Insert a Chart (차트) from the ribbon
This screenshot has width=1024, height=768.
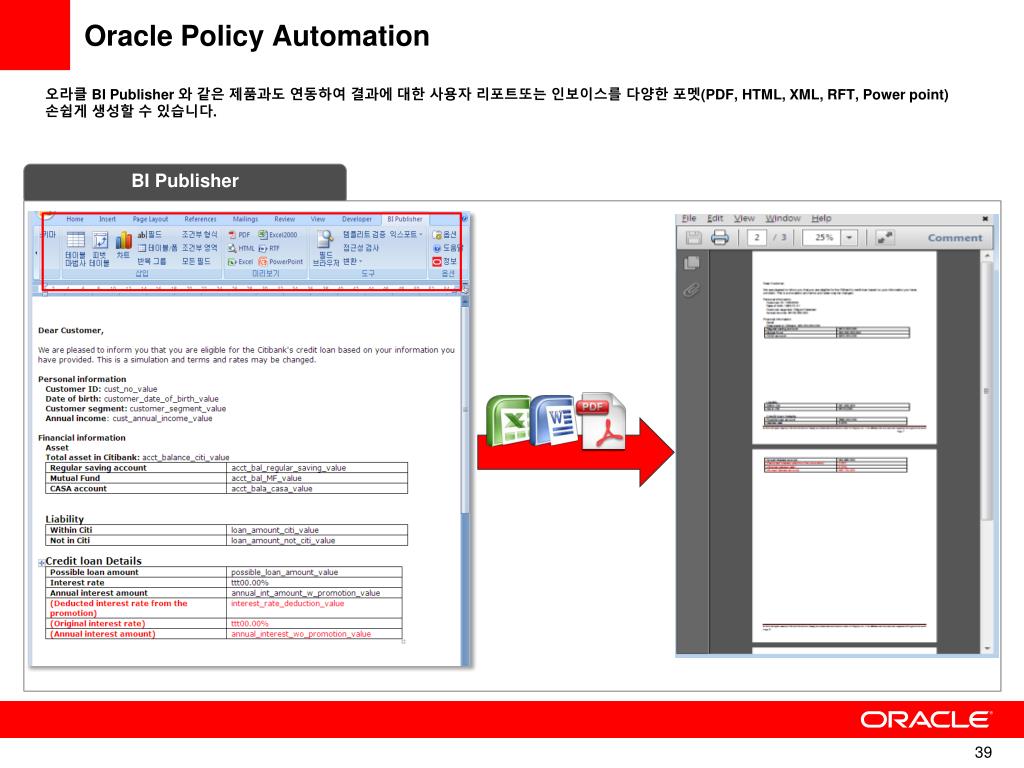[x=123, y=245]
